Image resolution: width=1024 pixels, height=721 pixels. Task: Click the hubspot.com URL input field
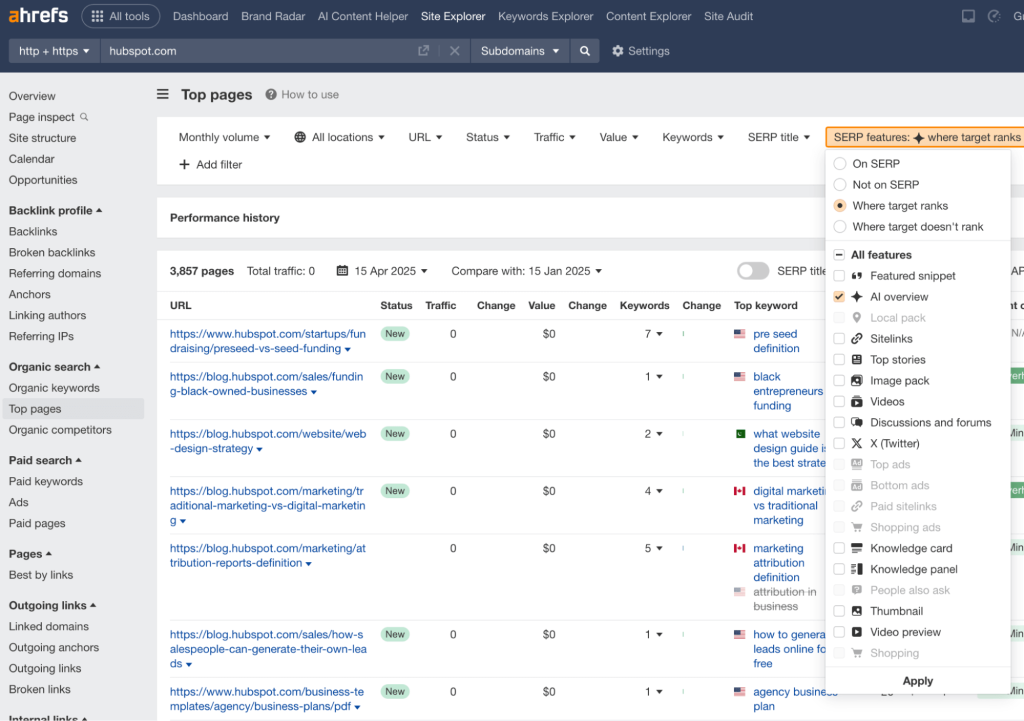[x=258, y=51]
